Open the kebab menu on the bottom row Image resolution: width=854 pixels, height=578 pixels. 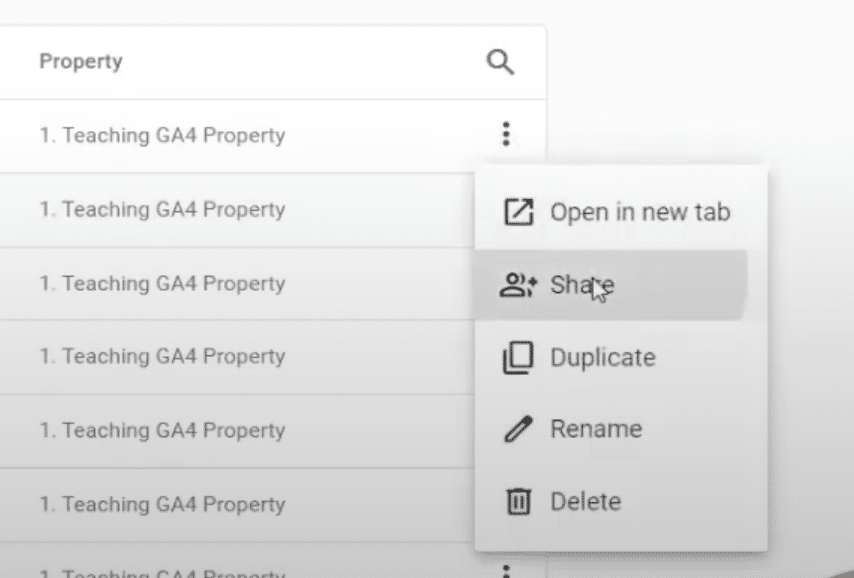point(507,568)
